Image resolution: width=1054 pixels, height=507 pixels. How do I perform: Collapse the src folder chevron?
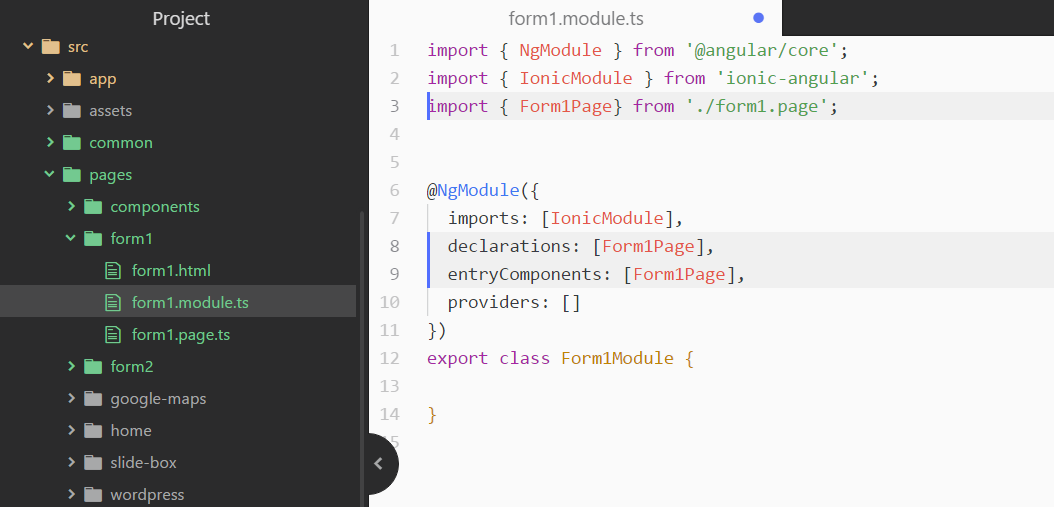(28, 46)
